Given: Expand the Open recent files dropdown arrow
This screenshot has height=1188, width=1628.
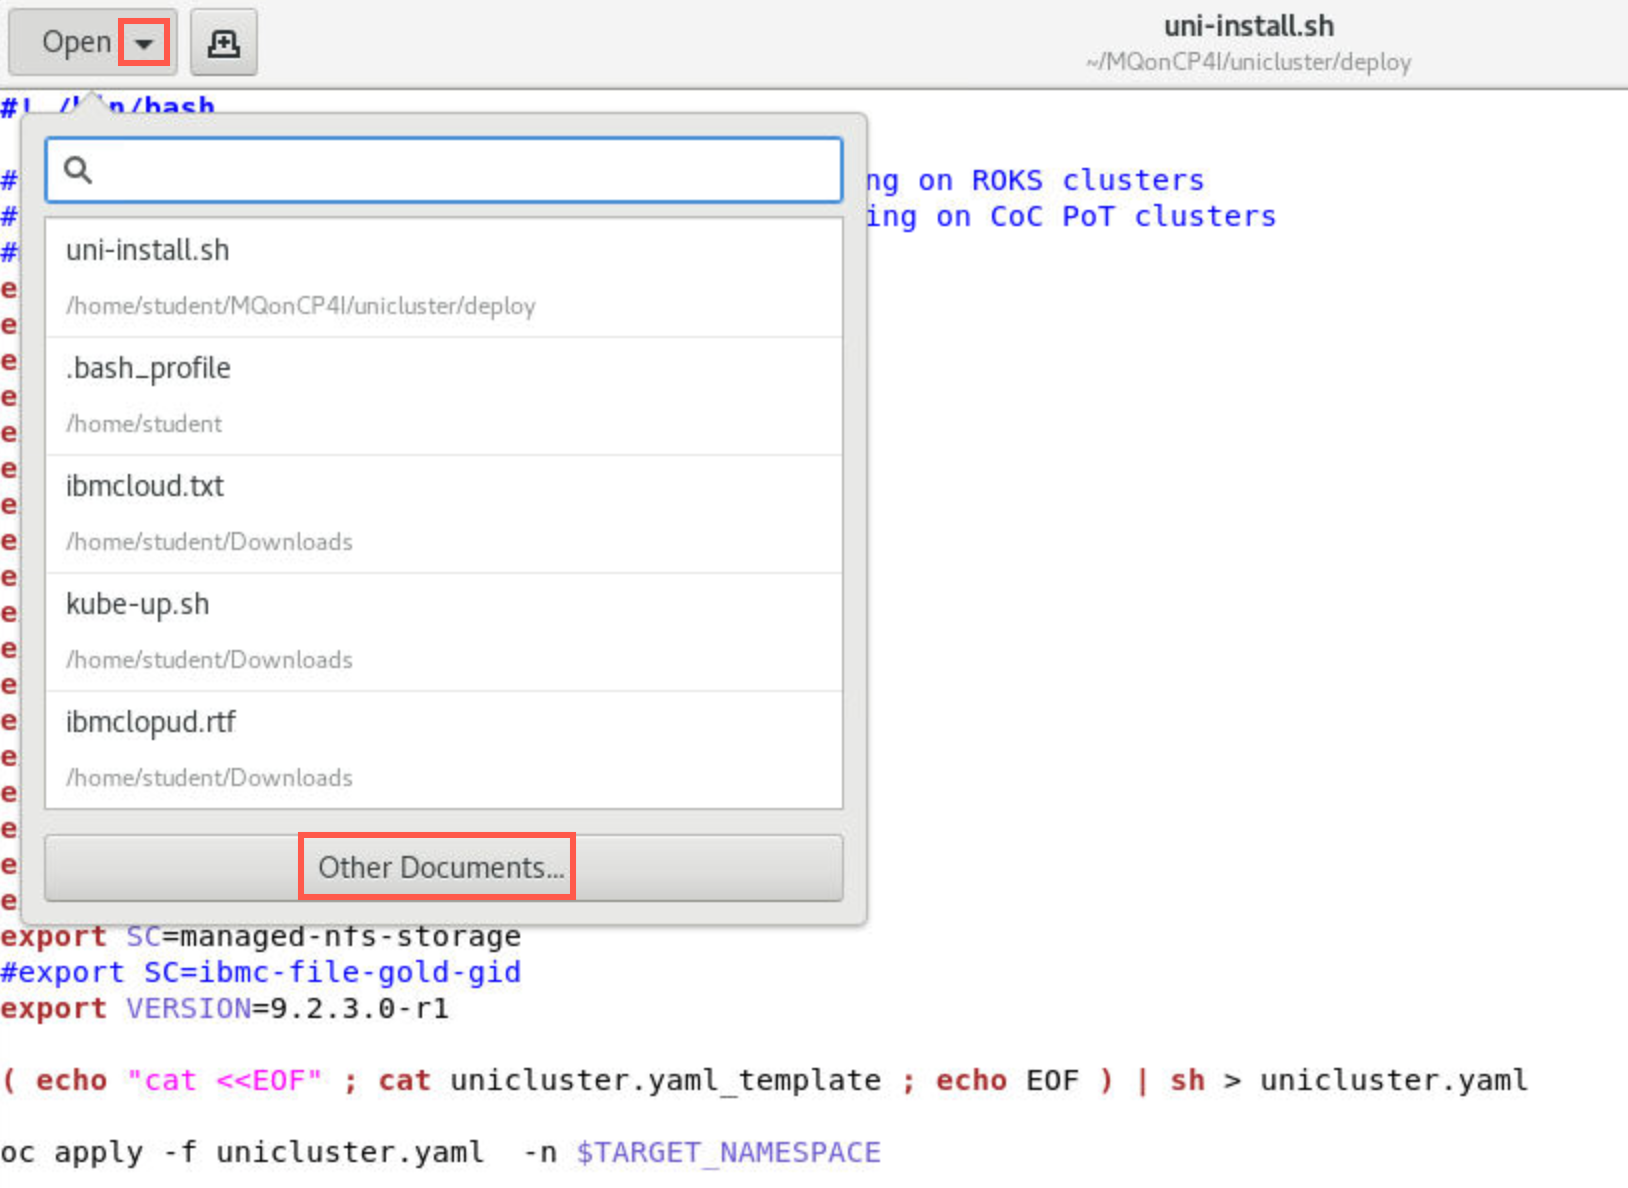Looking at the screenshot, I should click(144, 43).
